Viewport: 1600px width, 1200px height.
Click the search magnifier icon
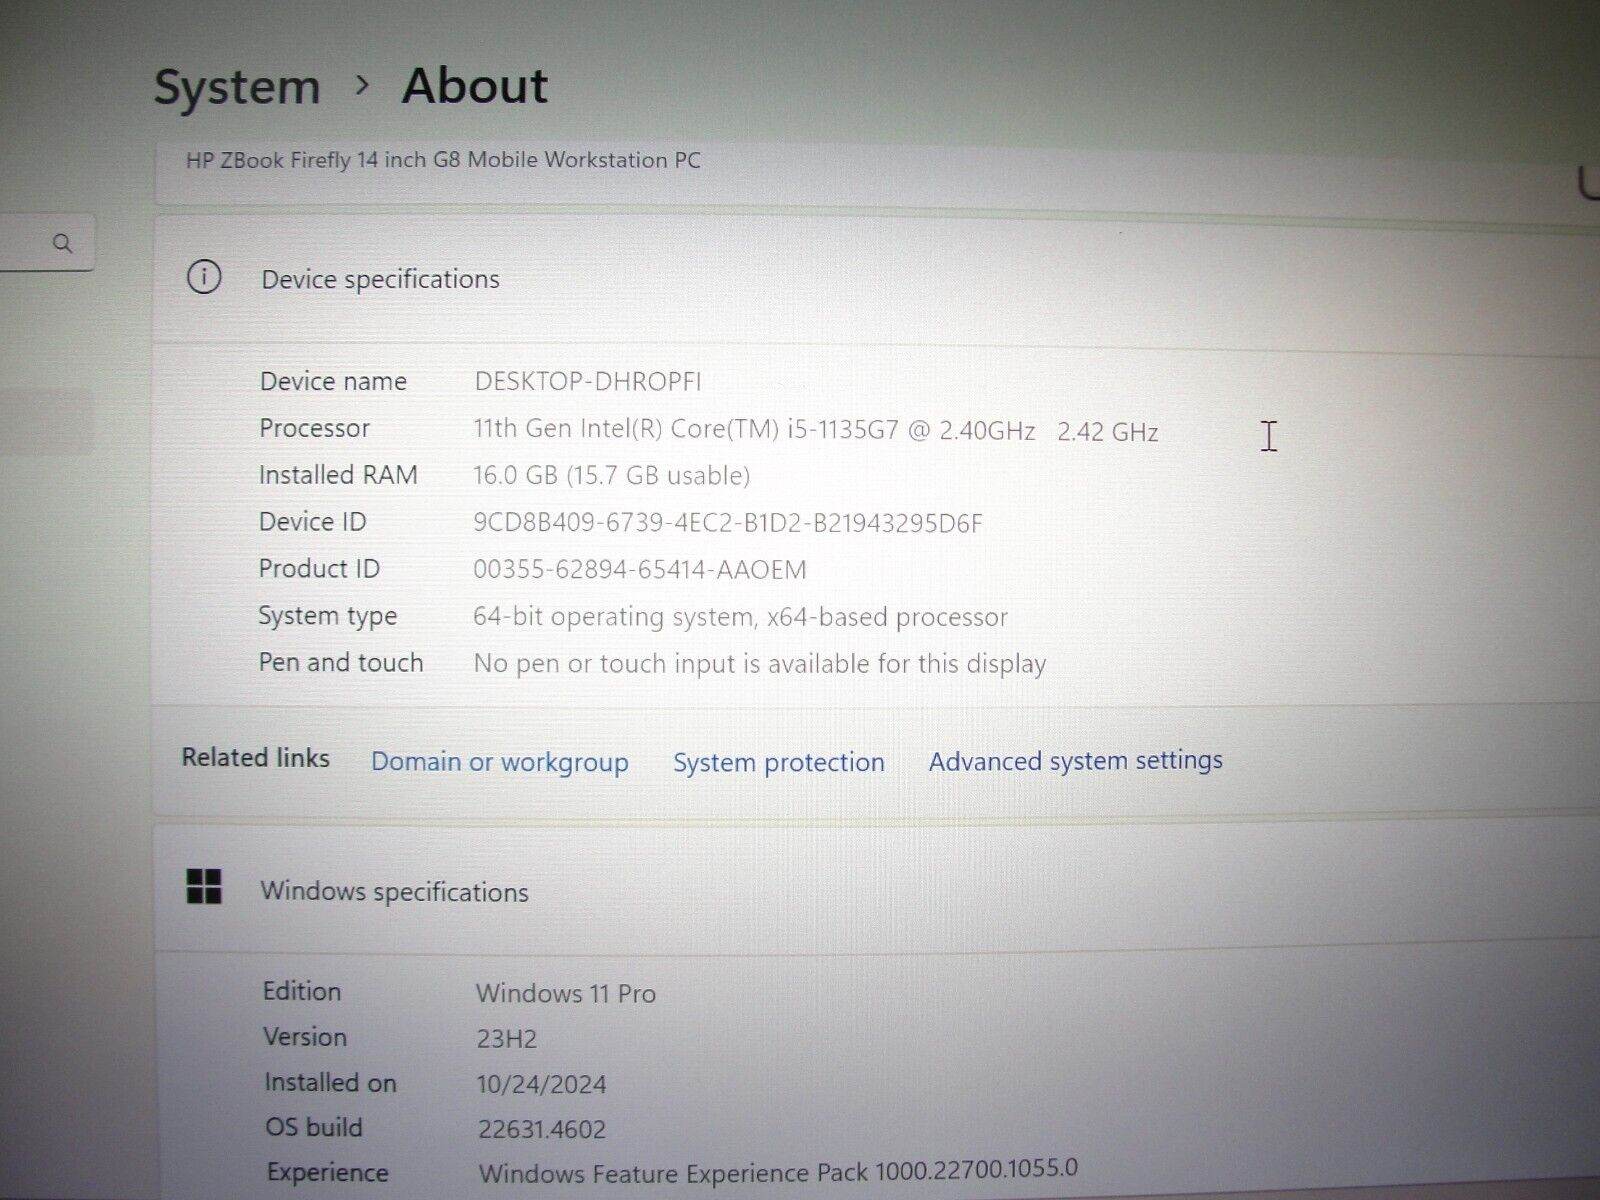[x=64, y=242]
